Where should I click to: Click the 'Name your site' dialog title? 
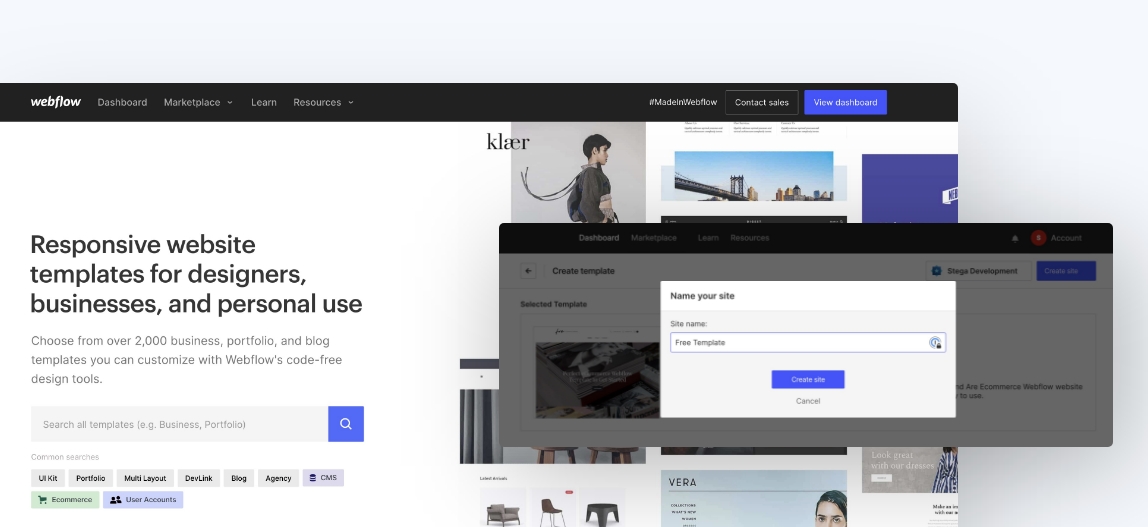[x=702, y=296]
